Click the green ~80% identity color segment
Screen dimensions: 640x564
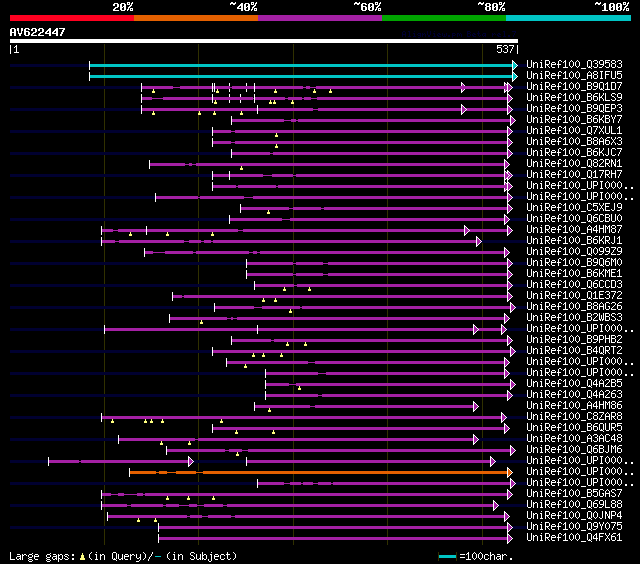pyautogui.click(x=444, y=18)
